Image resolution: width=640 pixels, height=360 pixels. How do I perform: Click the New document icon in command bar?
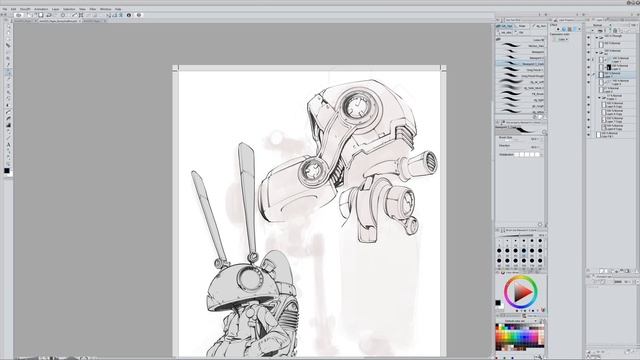coord(31,15)
